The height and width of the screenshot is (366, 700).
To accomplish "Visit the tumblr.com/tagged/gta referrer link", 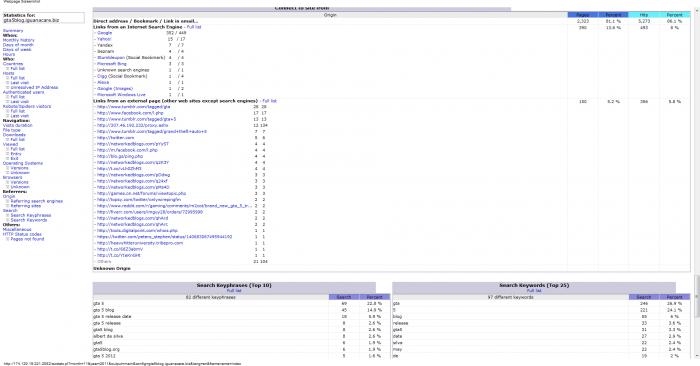I will pos(133,107).
